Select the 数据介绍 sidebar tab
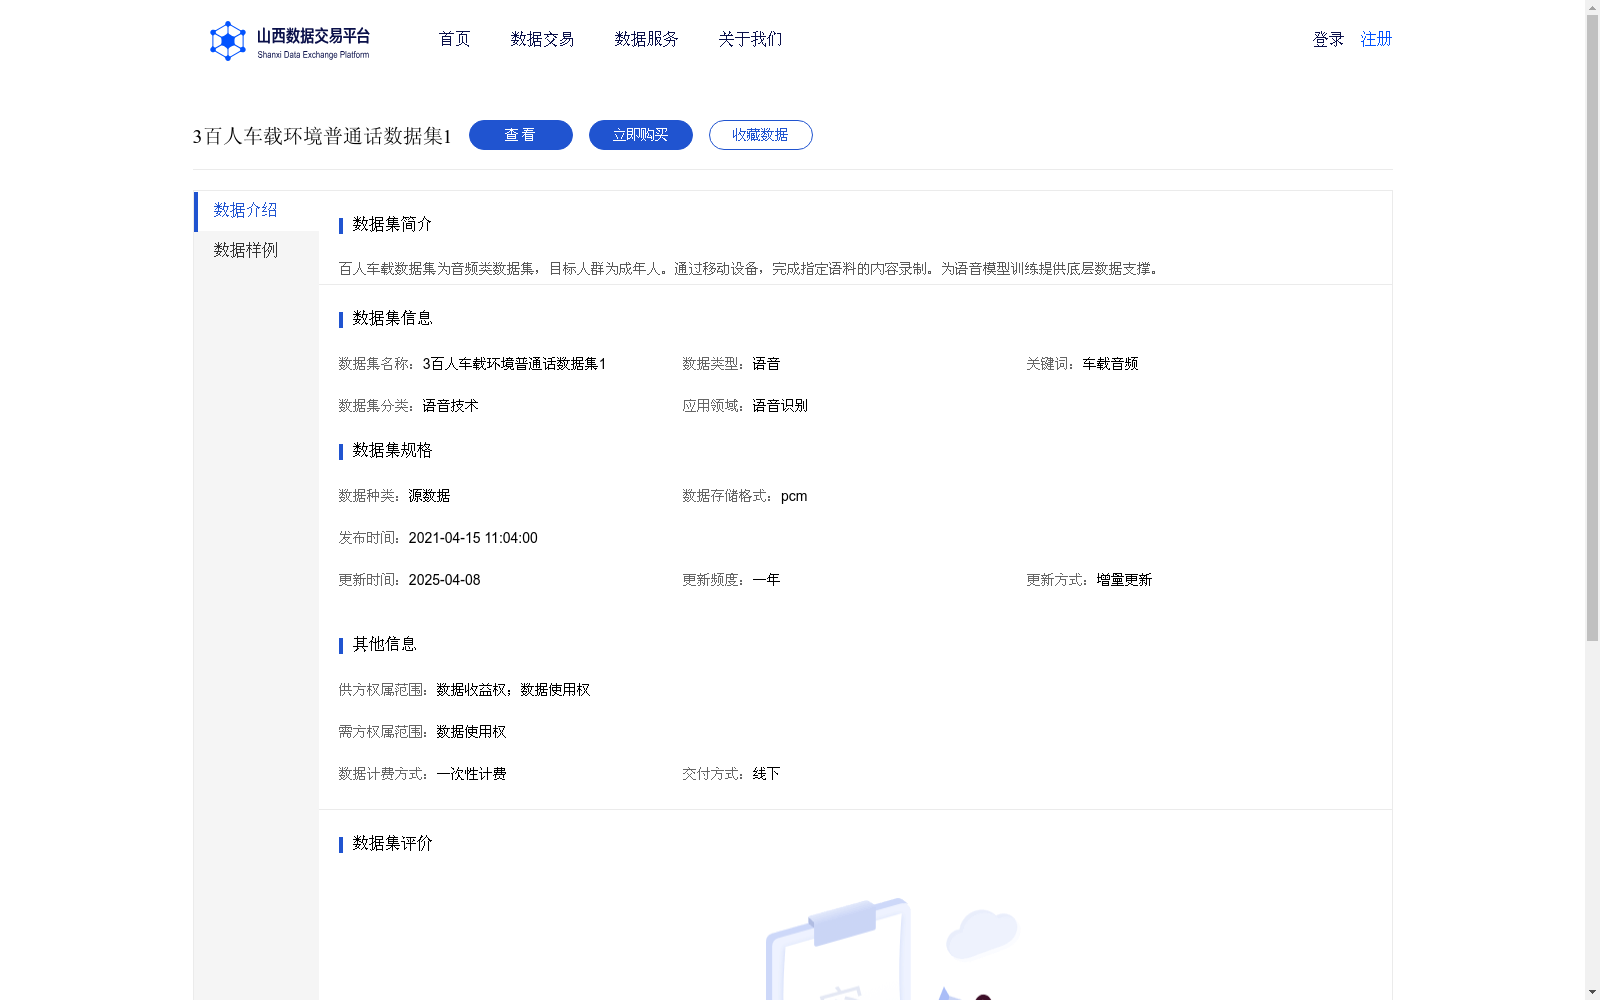The width and height of the screenshot is (1600, 1000). [256, 211]
